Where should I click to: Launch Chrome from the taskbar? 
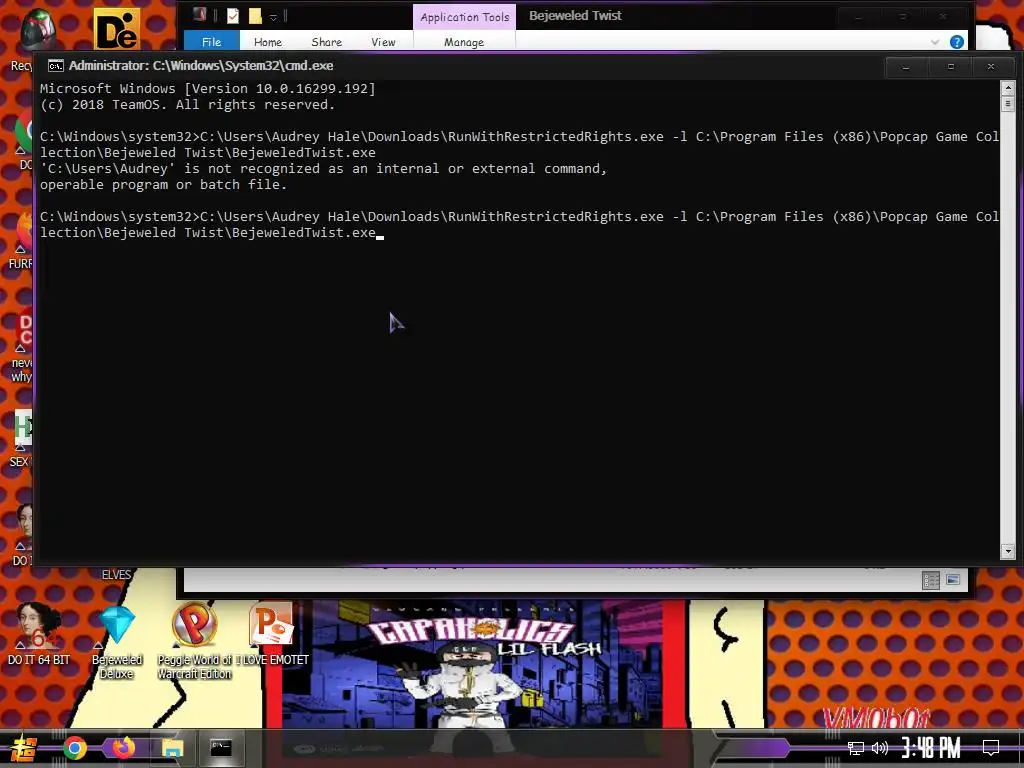(75, 748)
